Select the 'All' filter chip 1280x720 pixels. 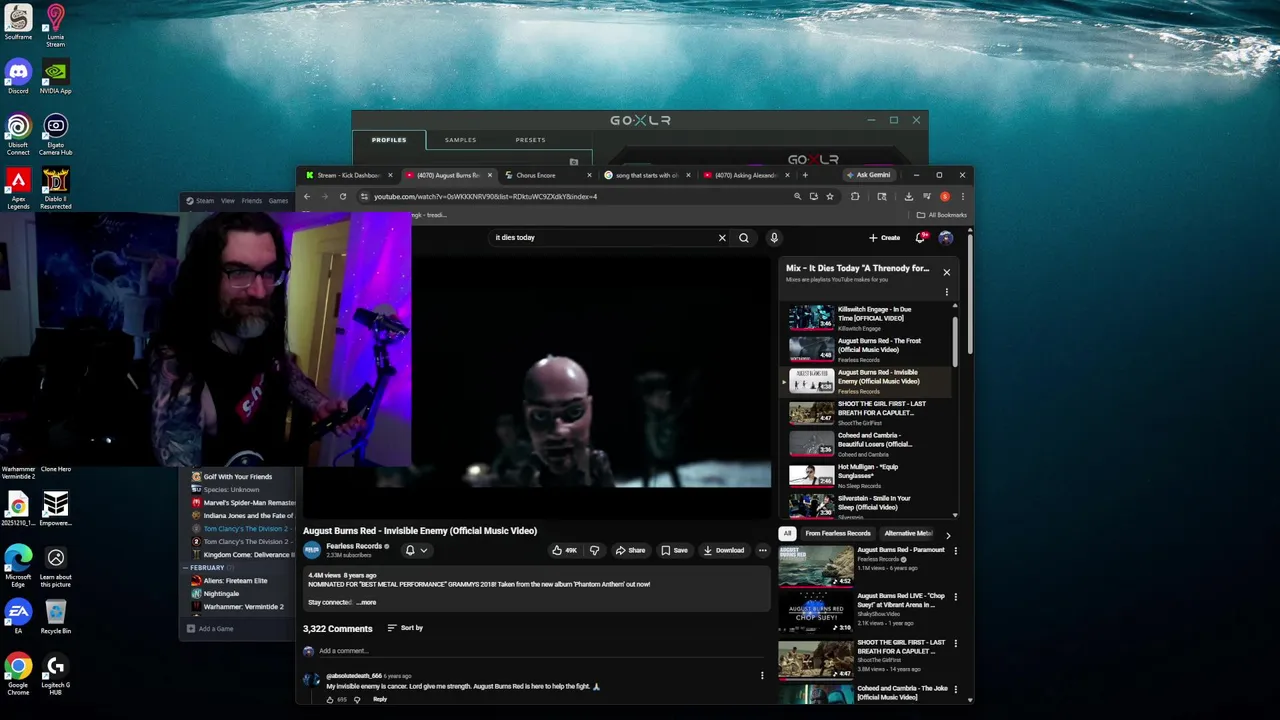coord(787,533)
